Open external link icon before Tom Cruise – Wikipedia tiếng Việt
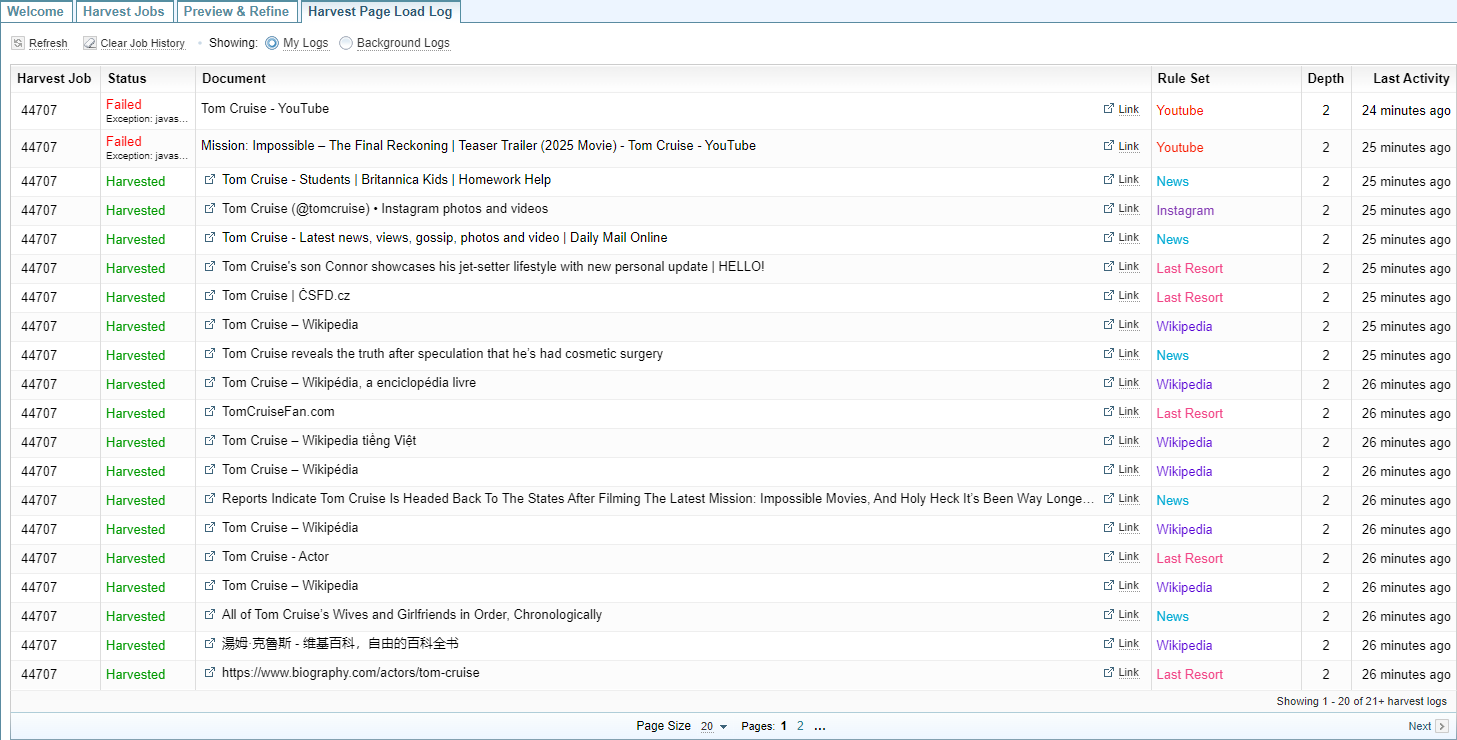The width and height of the screenshot is (1457, 740). [x=210, y=441]
